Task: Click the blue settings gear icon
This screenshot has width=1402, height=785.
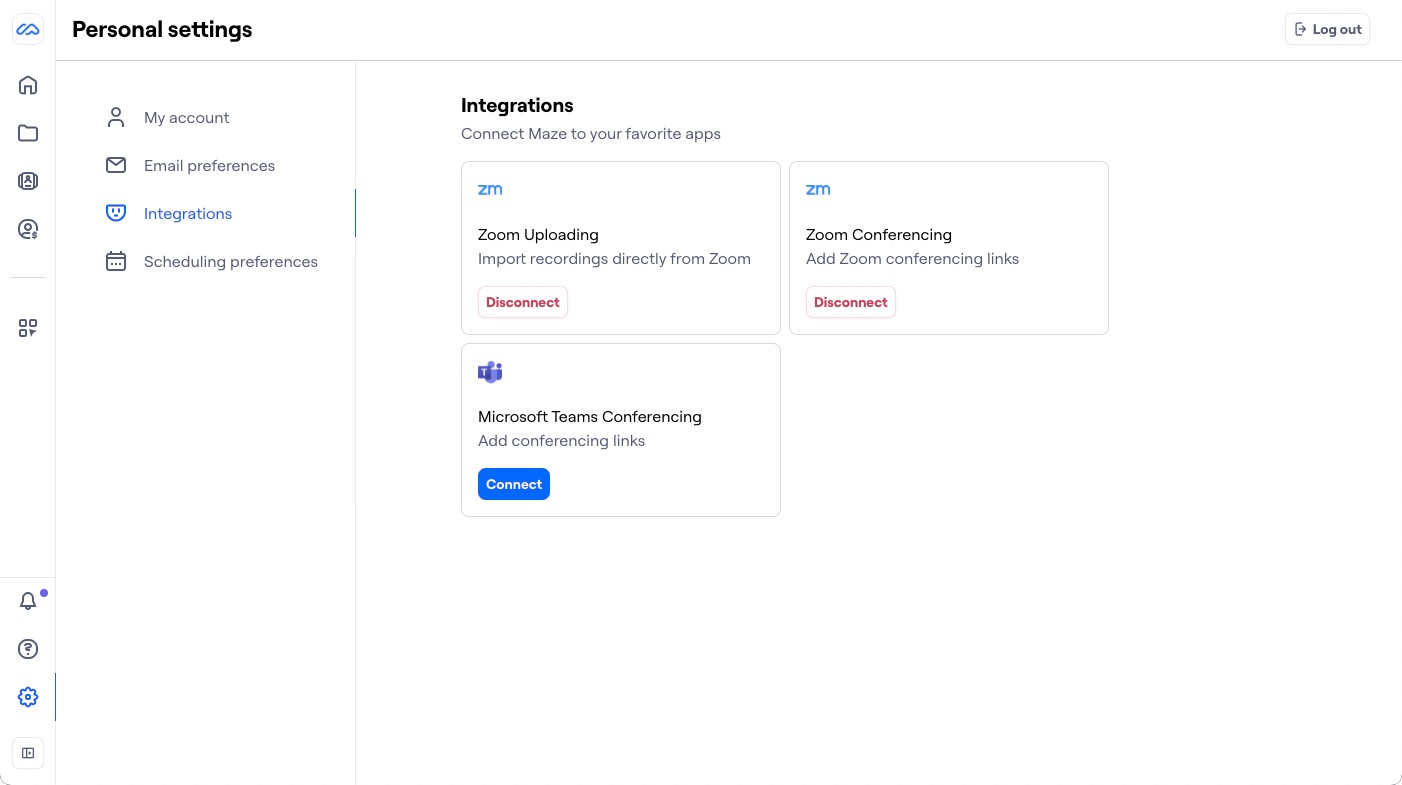Action: pyautogui.click(x=28, y=697)
